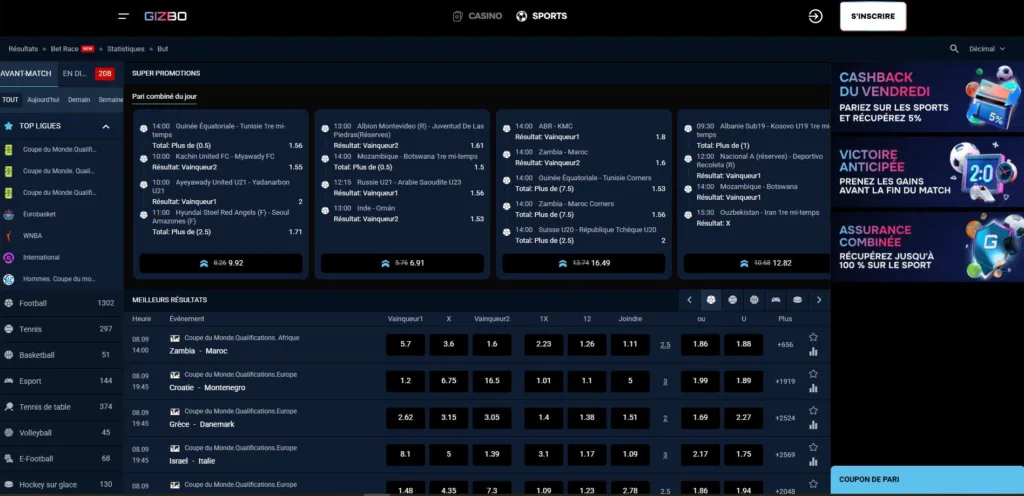This screenshot has height=496, width=1024.
Task: Click the login arrow icon
Action: click(x=816, y=16)
